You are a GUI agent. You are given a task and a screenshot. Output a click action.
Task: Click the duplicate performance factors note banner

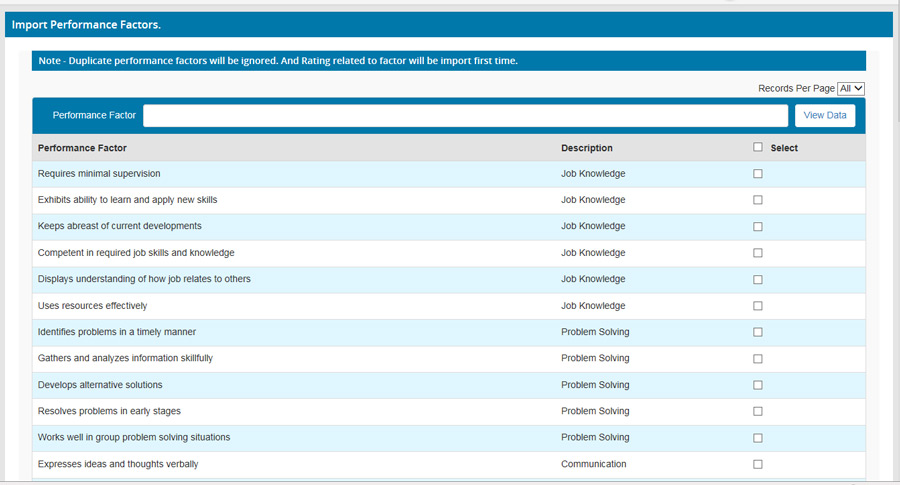[x=449, y=61]
